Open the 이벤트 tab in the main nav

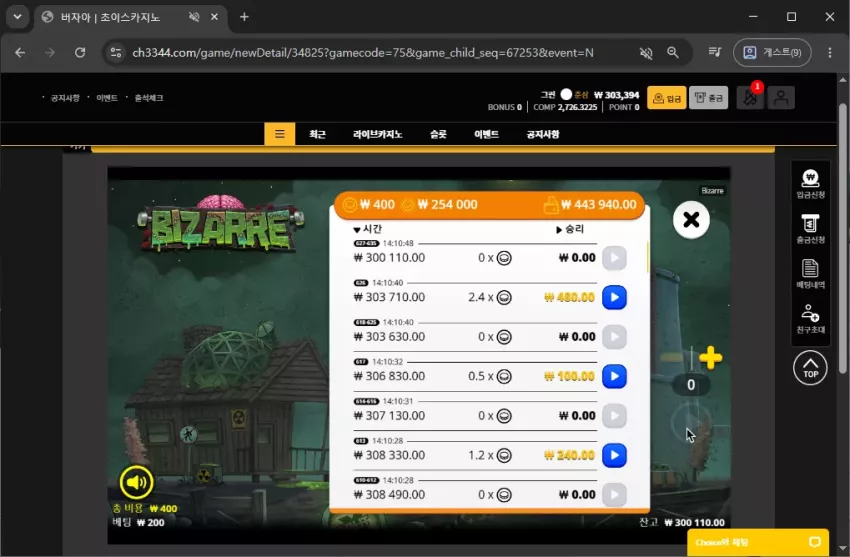point(486,134)
